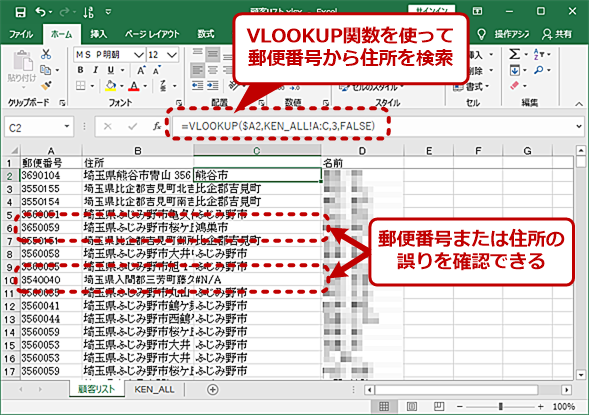The height and width of the screenshot is (415, 589).
Task: Click the Format Painter brush icon
Action: click(x=46, y=85)
